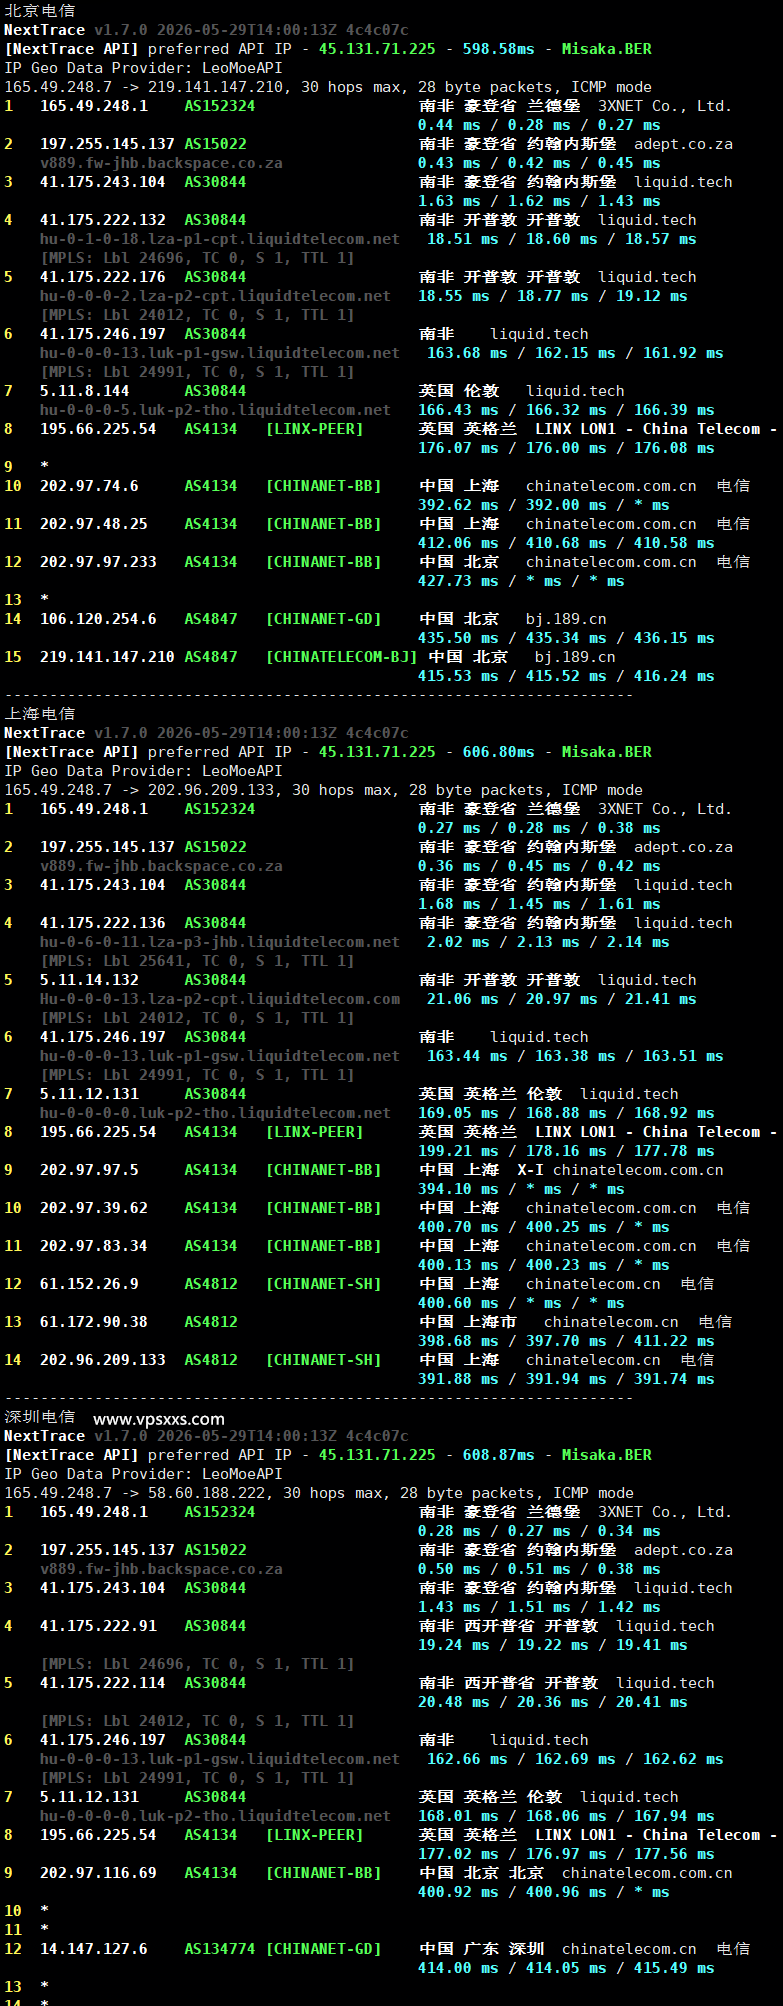The image size is (783, 2006).
Task: Click the 深圳电信 section heading
Action: click(x=40, y=1417)
